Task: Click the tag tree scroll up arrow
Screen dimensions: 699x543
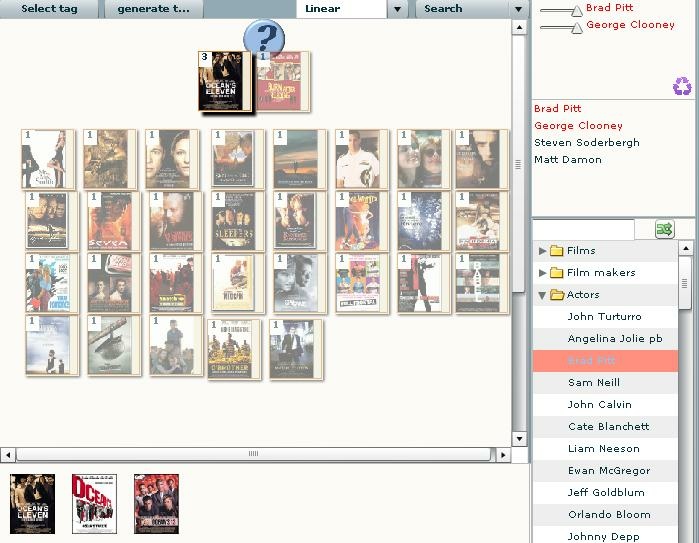Action: point(686,248)
